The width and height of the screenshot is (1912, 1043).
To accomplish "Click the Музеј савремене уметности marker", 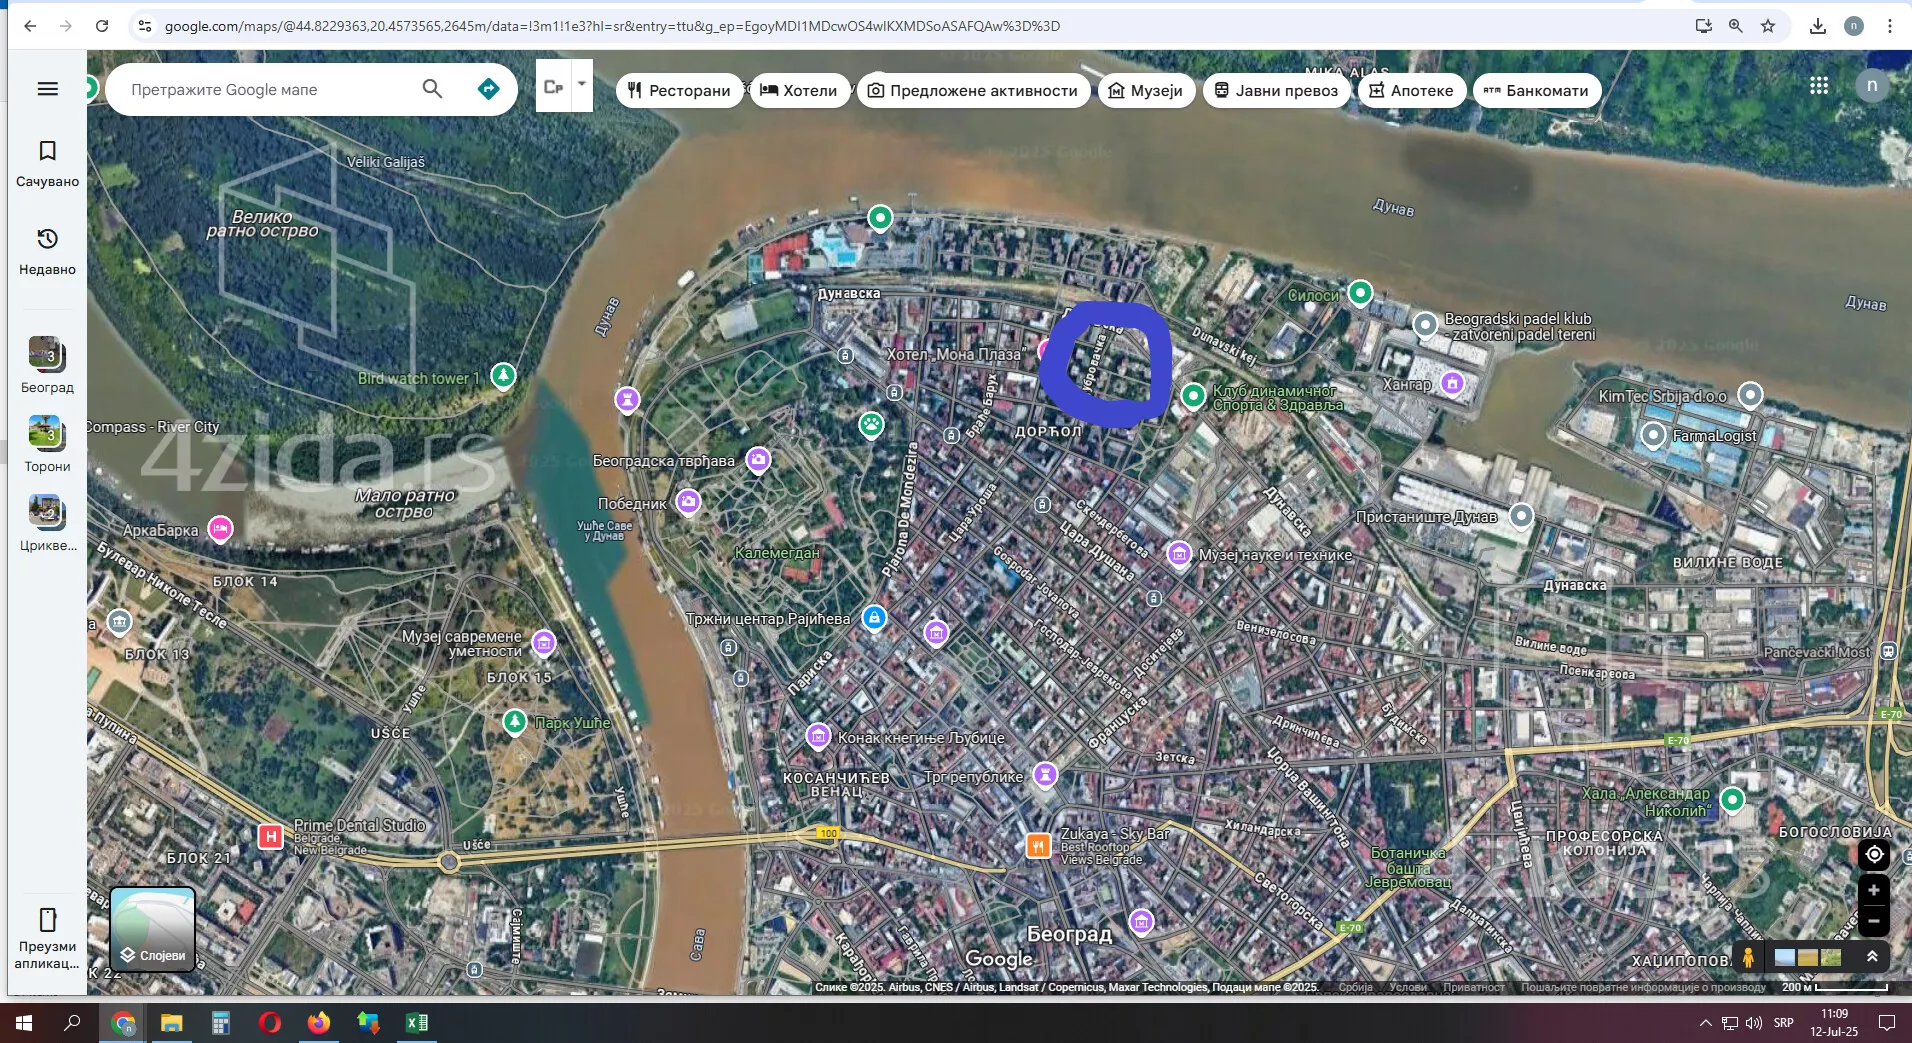I will coord(544,643).
